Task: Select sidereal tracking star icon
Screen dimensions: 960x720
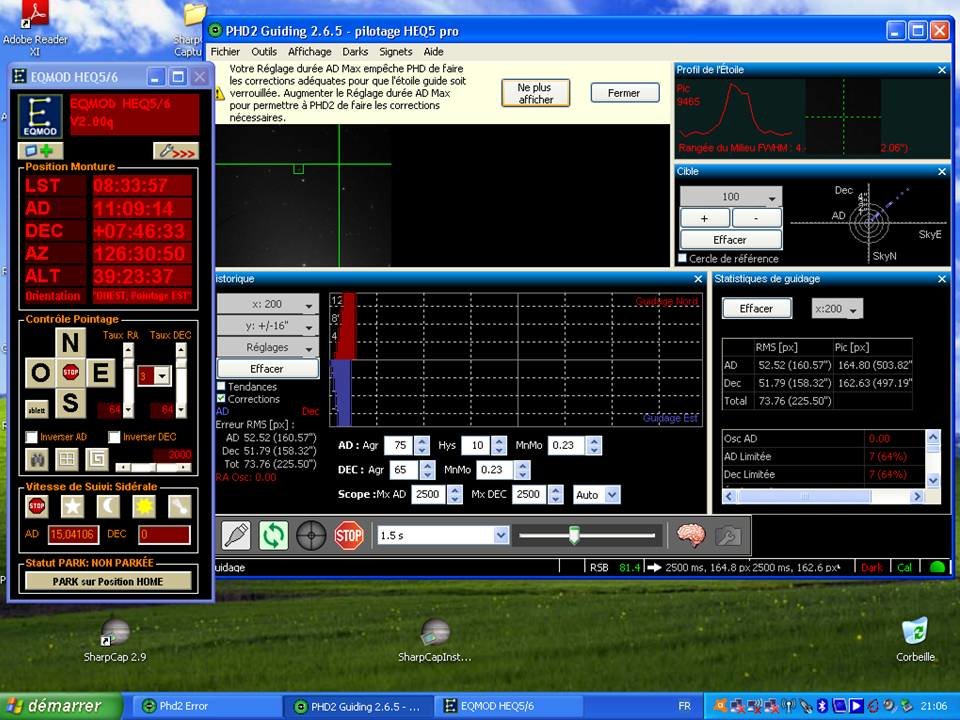Action: point(72,506)
